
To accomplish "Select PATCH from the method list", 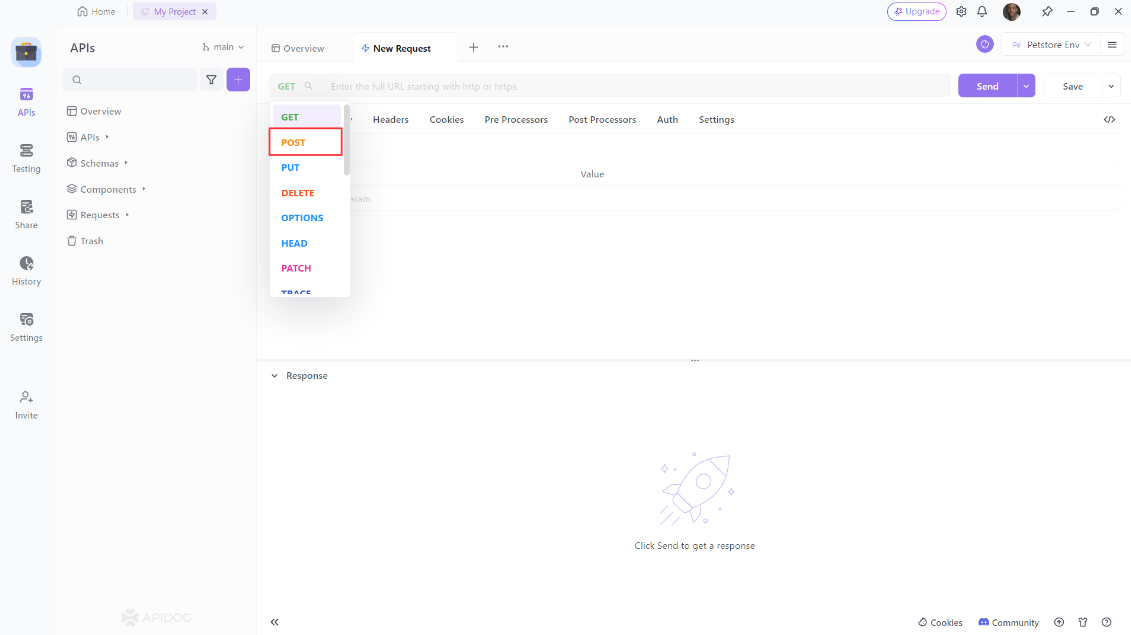I will (307, 268).
